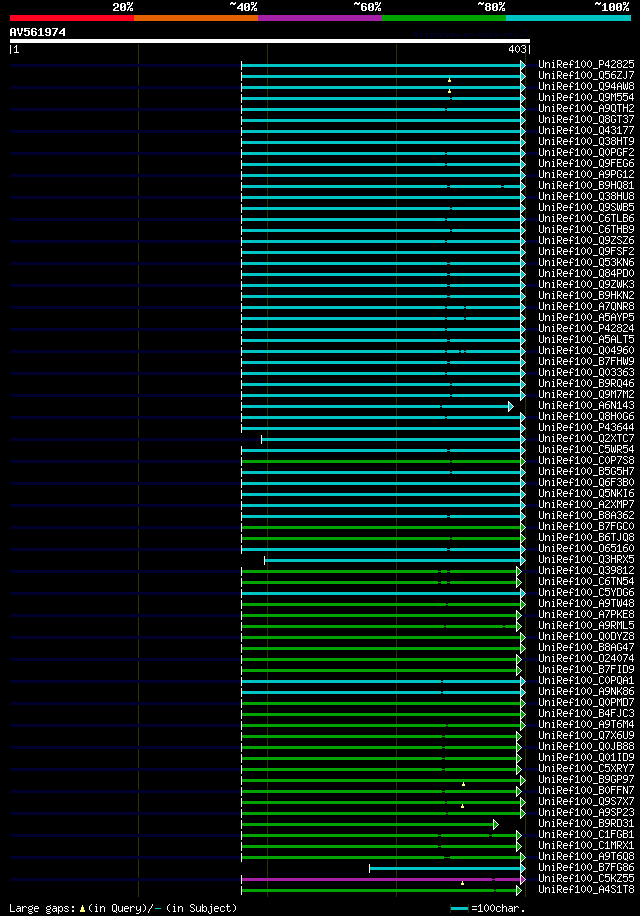Image resolution: width=640 pixels, height=916 pixels.
Task: Click the cyan alignment bar for UniRef100_Q3HRX5
Action: 392,560
